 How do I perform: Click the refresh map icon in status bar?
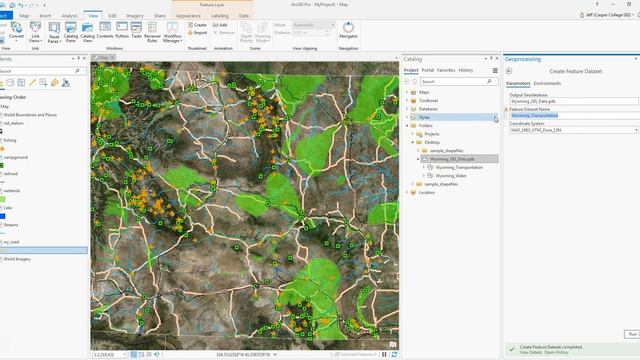(394, 355)
